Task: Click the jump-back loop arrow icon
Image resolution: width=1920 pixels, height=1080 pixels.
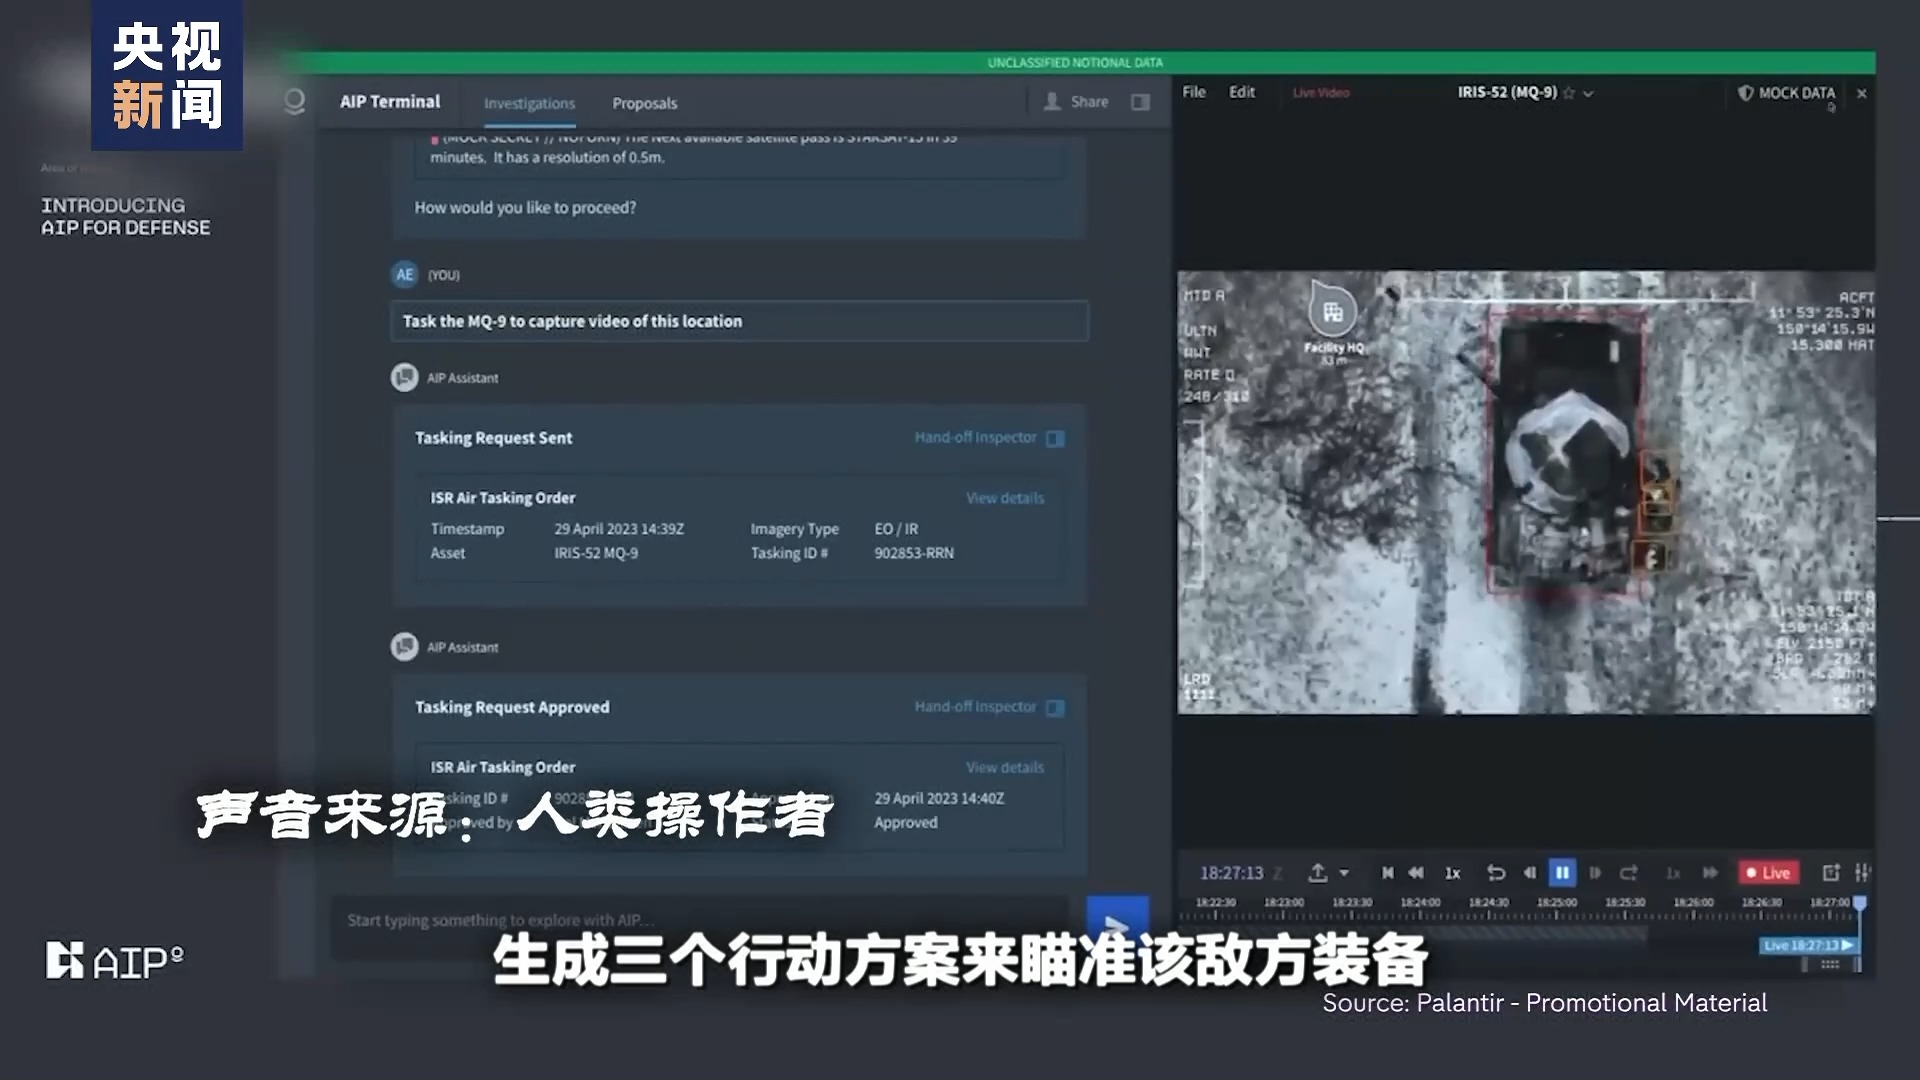Action: tap(1496, 873)
